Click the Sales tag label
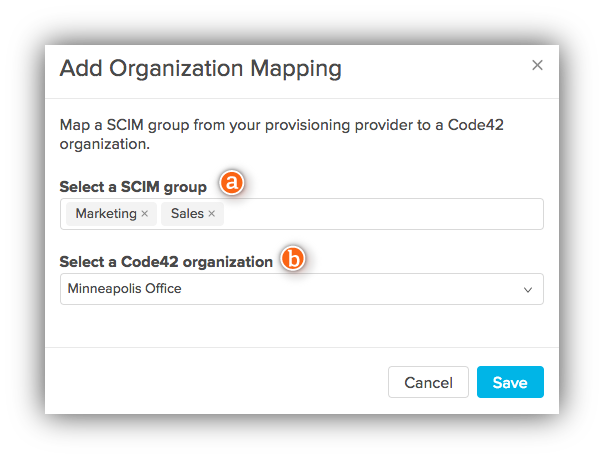The image size is (604, 459). coord(187,213)
